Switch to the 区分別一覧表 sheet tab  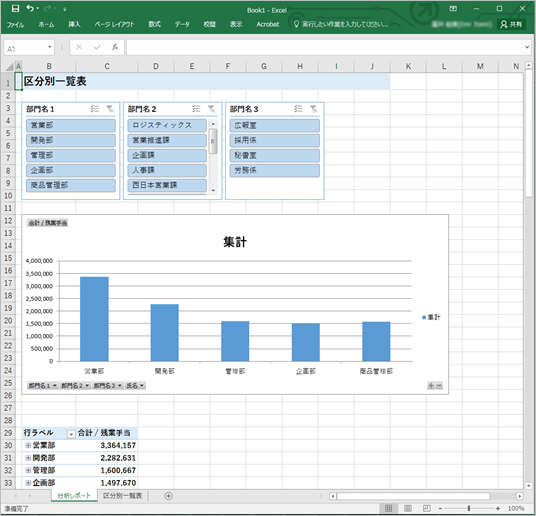coord(122,496)
